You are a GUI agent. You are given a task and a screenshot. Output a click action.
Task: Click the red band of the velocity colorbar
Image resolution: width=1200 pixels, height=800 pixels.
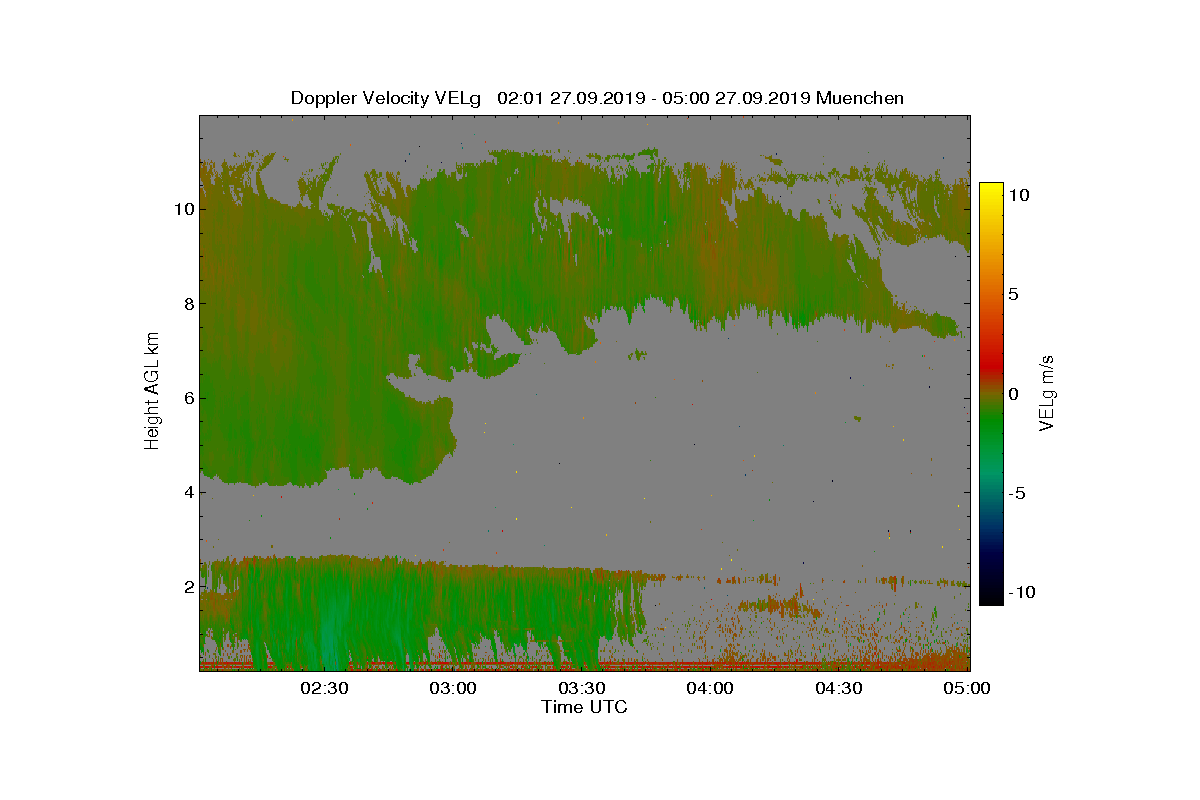990,366
